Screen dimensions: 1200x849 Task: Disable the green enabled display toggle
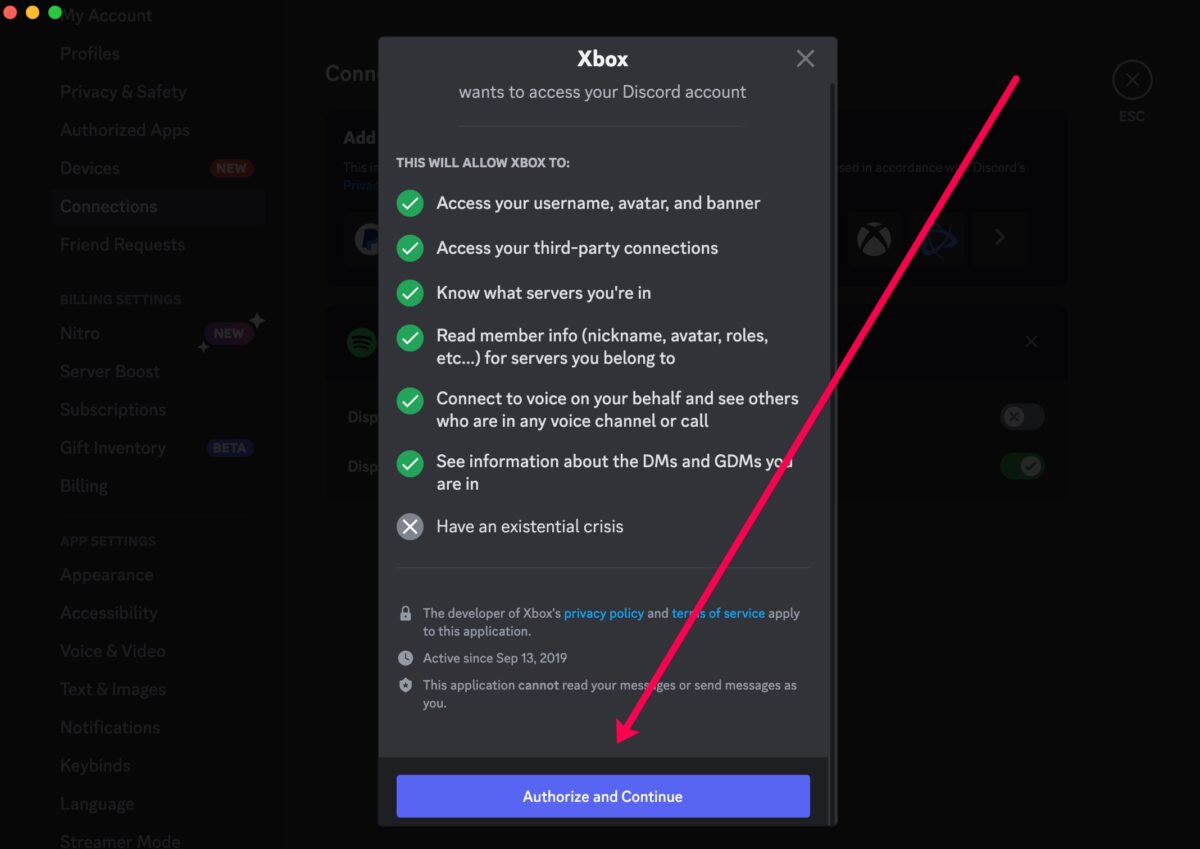pyautogui.click(x=1022, y=466)
